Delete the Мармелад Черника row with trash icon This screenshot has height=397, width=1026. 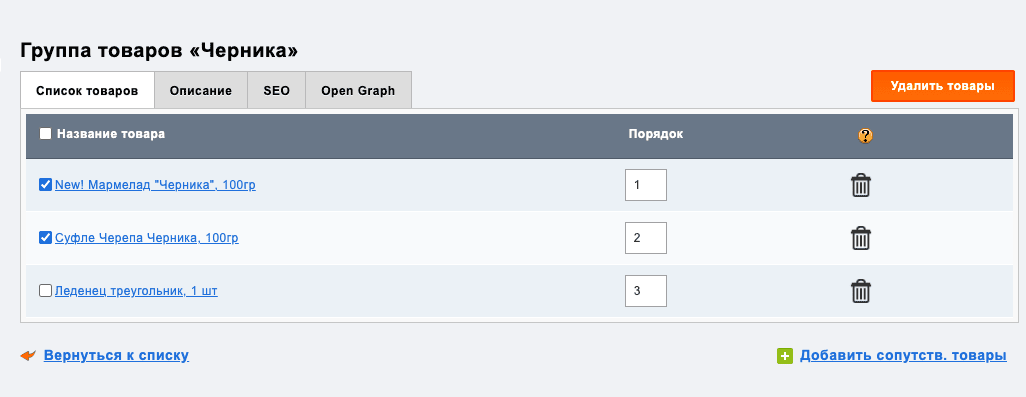(x=860, y=186)
